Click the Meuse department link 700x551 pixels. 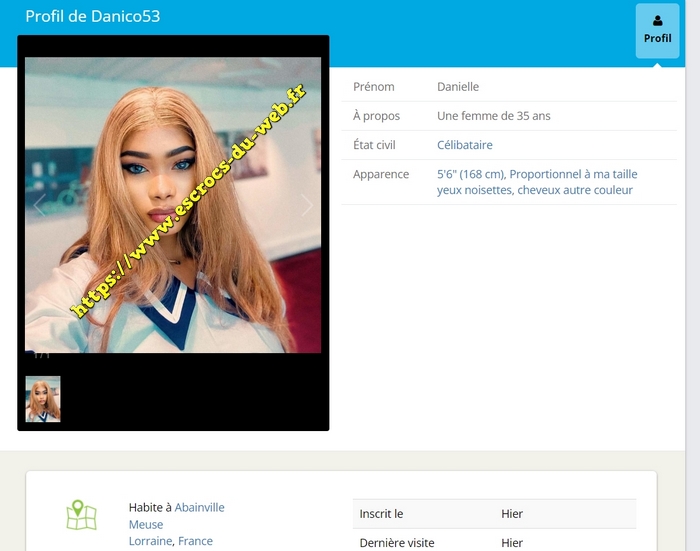coord(146,524)
